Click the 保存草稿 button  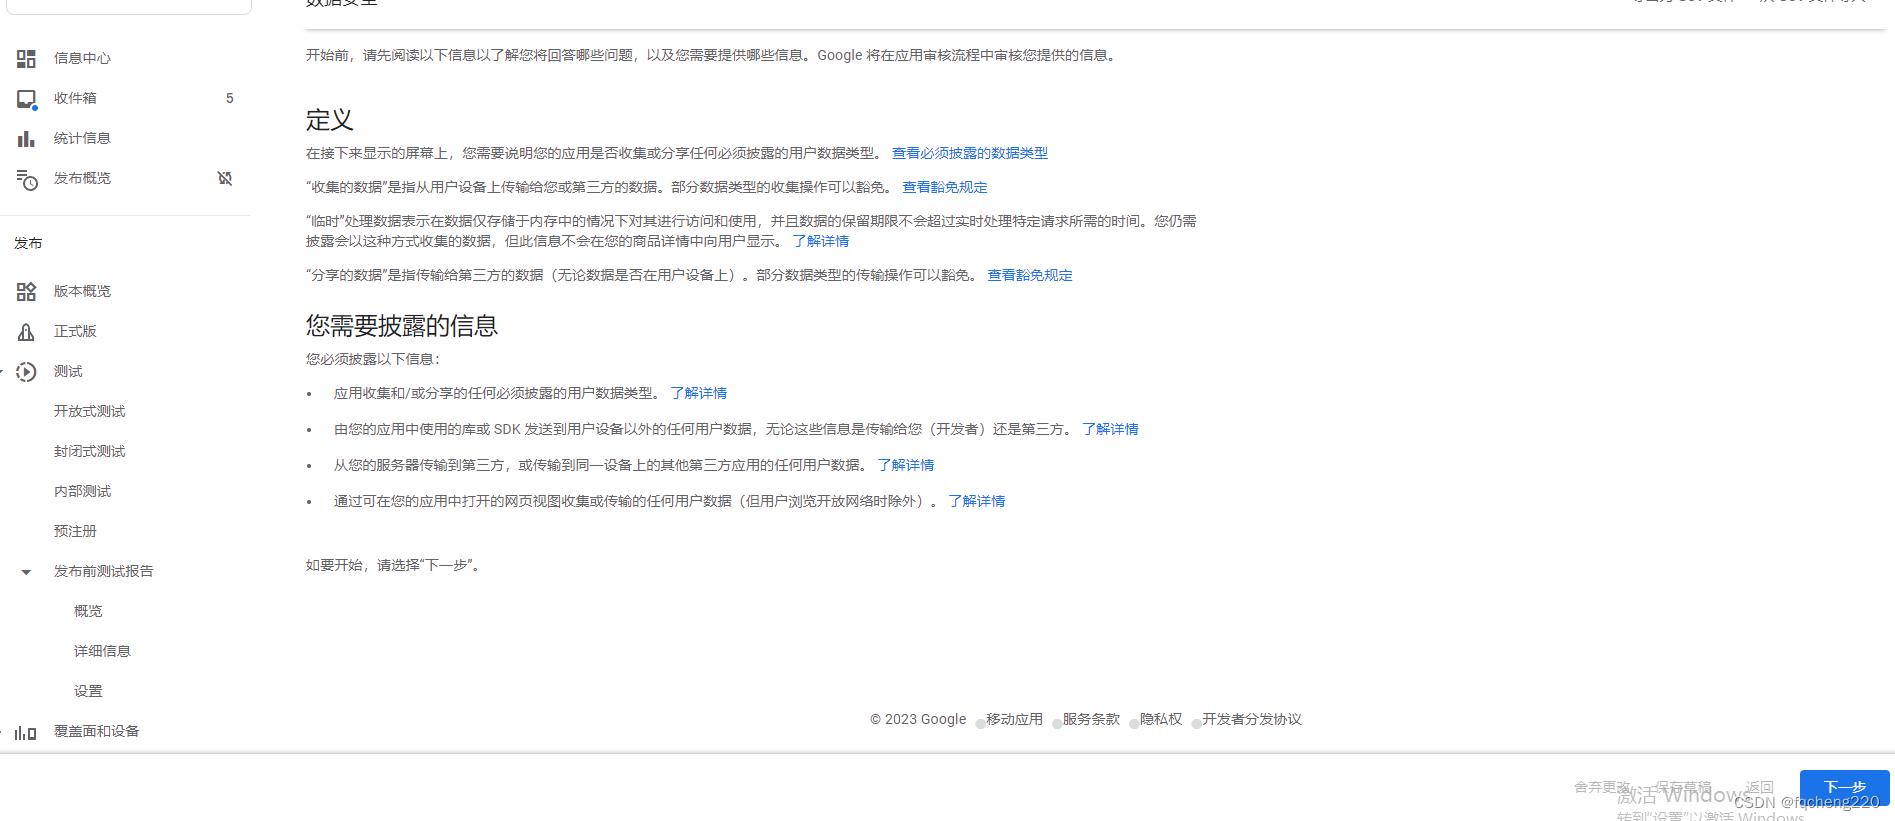[x=1683, y=787]
